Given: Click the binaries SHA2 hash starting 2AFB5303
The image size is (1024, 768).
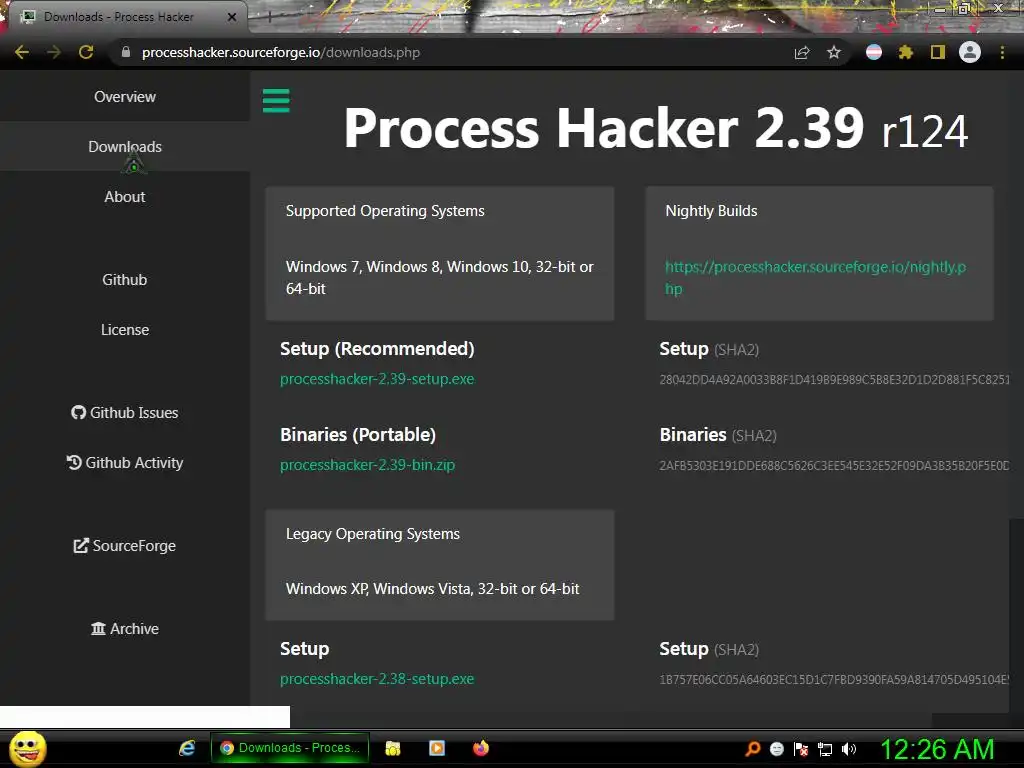Looking at the screenshot, I should (x=835, y=466).
